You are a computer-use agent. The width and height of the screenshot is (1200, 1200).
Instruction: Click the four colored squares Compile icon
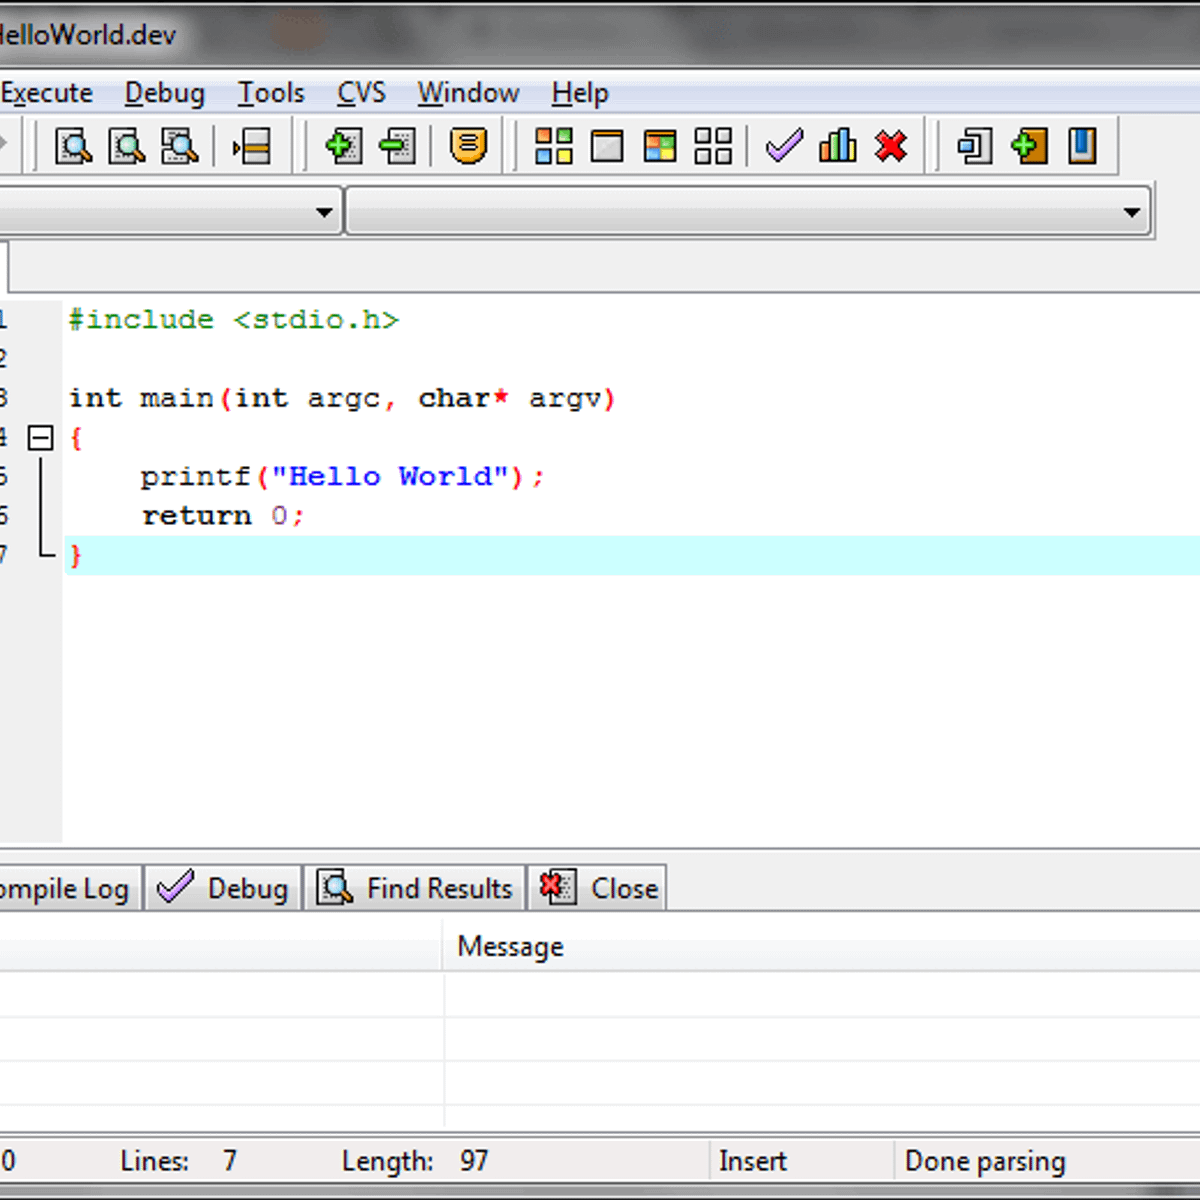(x=553, y=147)
